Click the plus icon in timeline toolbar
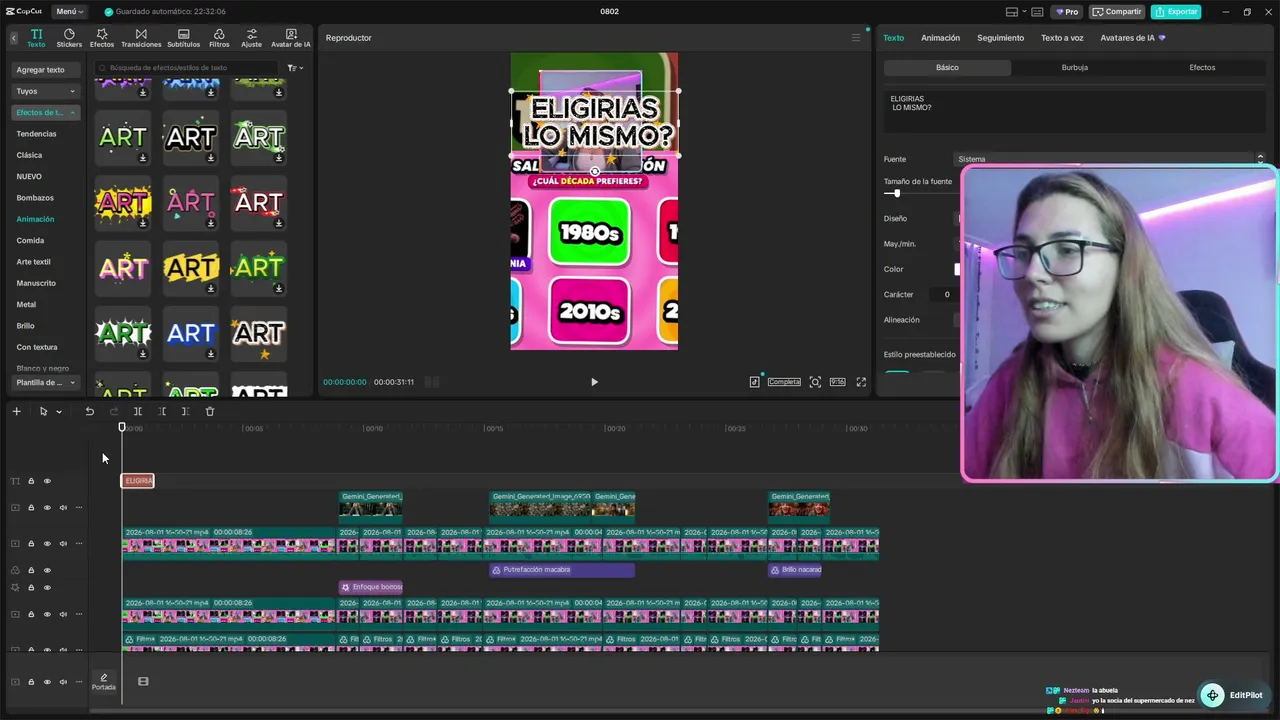 tap(16, 411)
